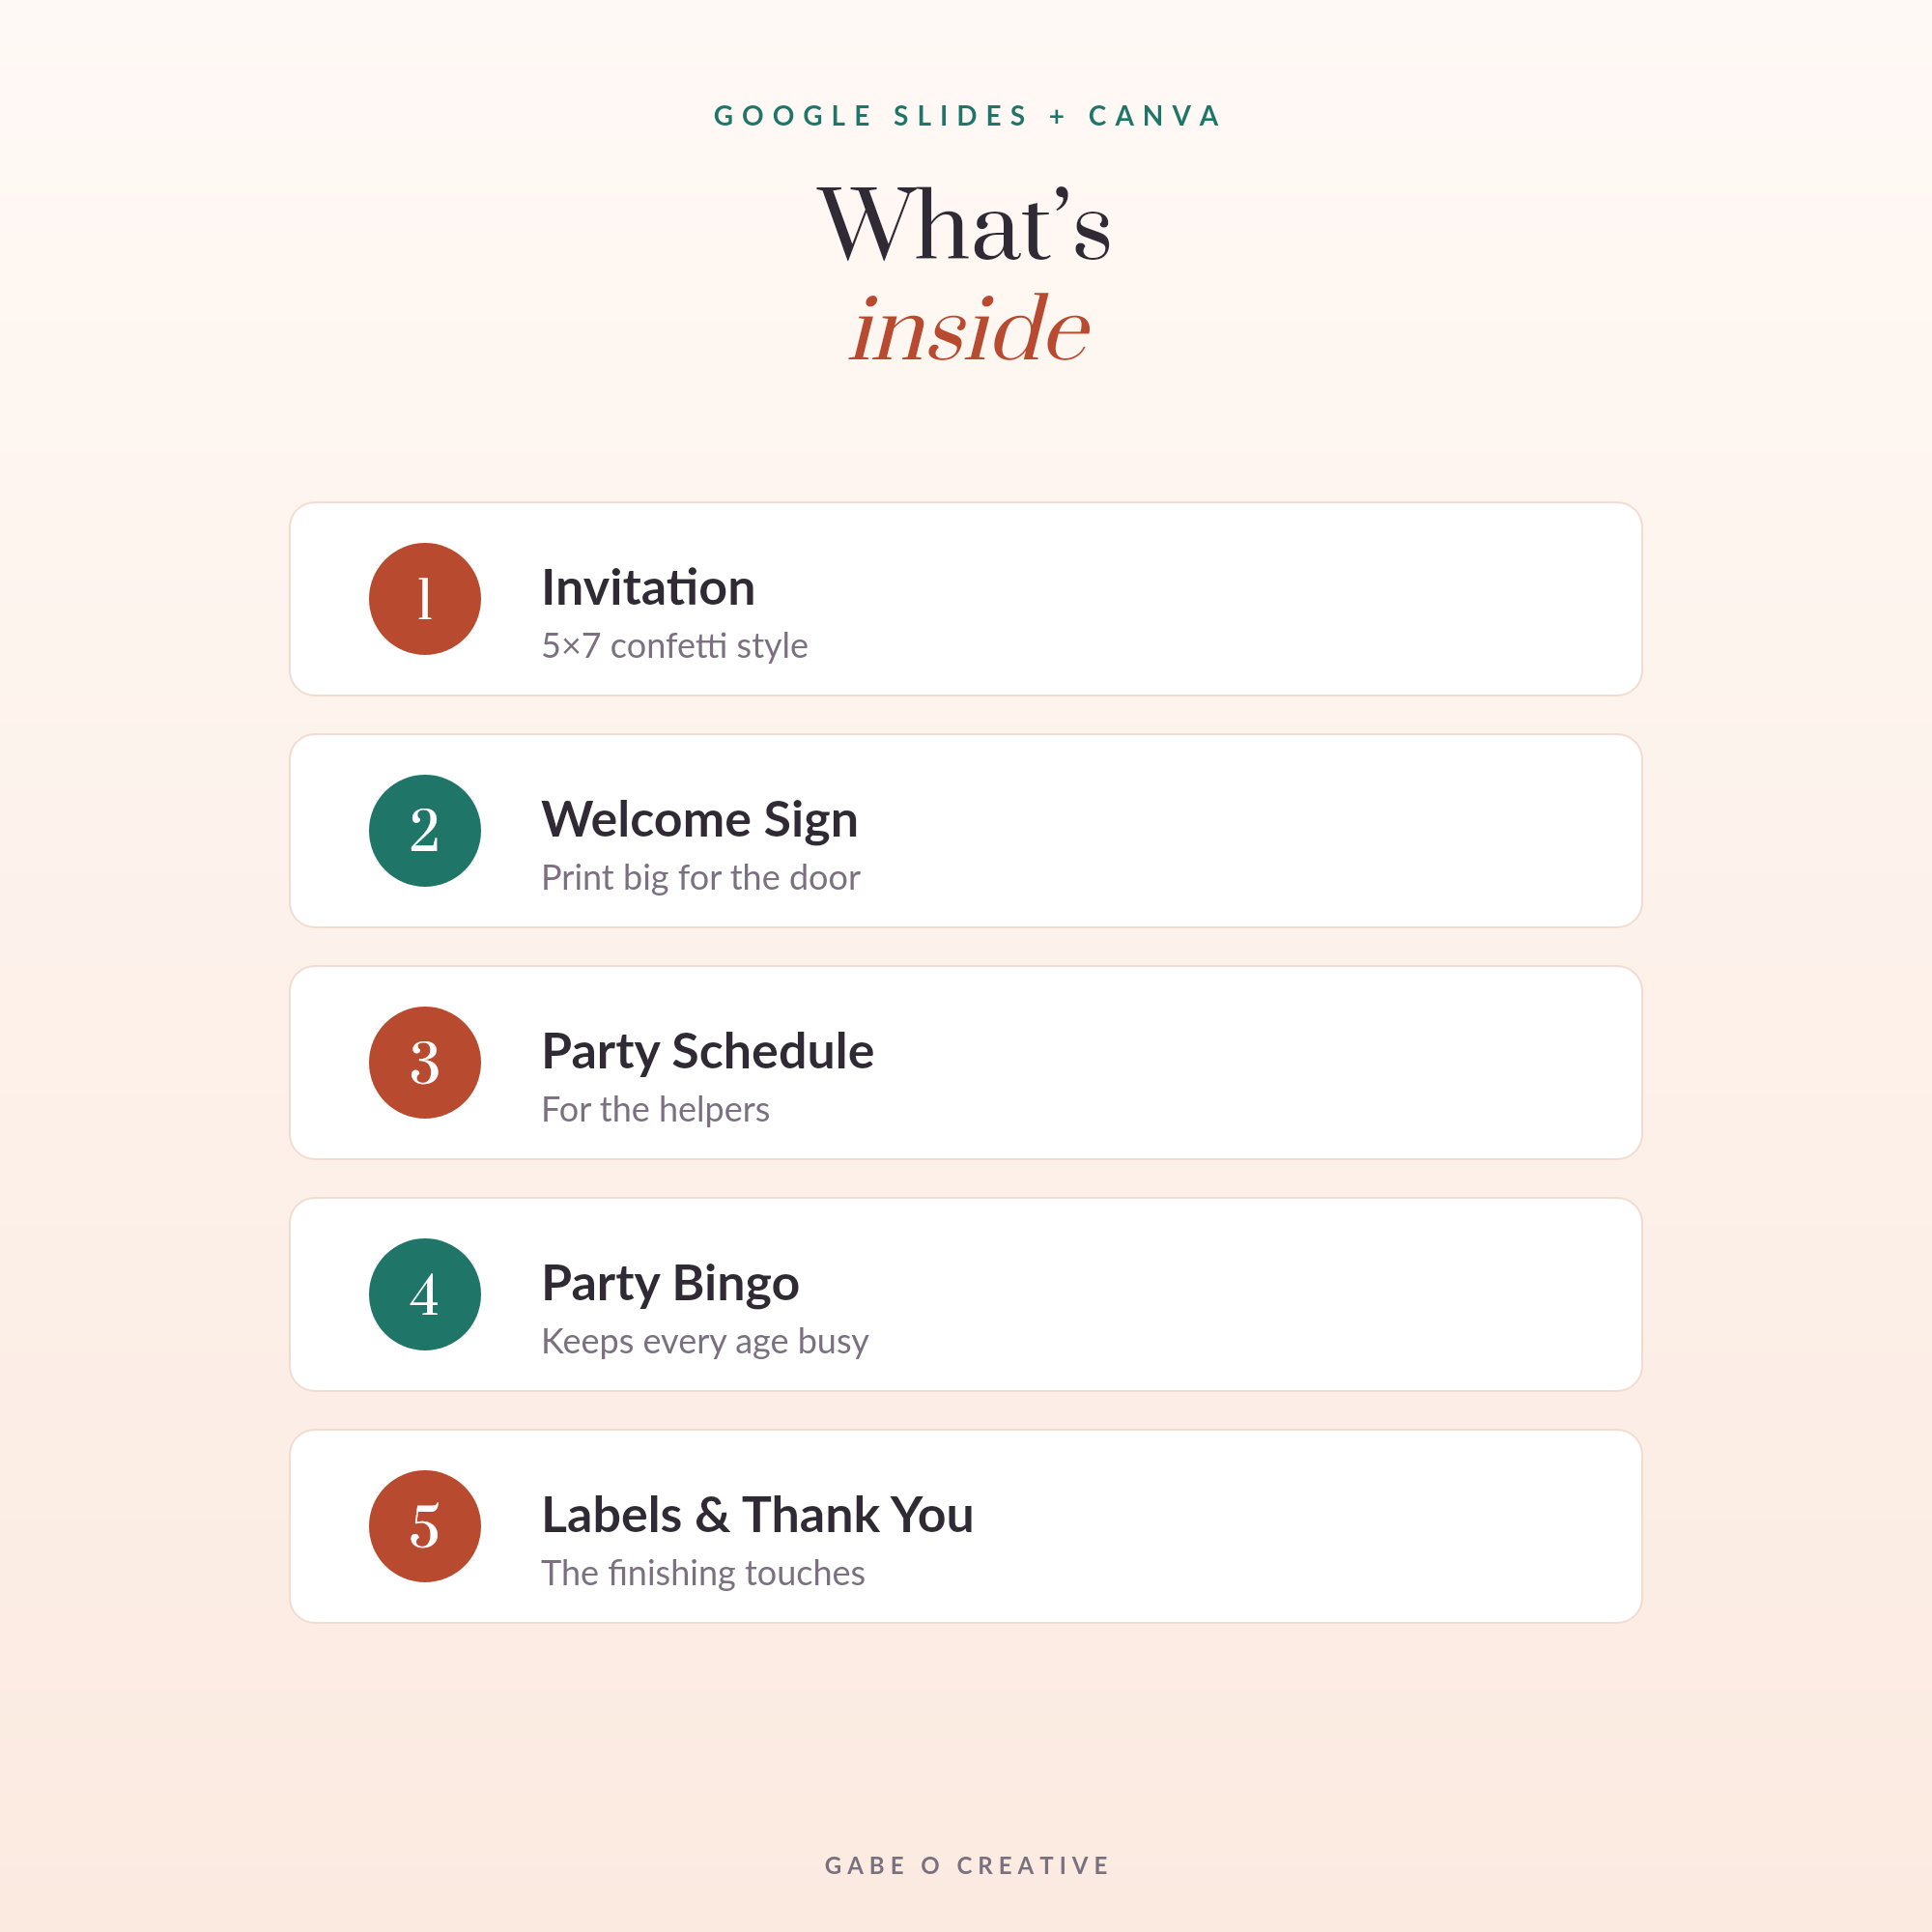
Task: Click "Keeps every age busy" text
Action: click(x=705, y=1343)
